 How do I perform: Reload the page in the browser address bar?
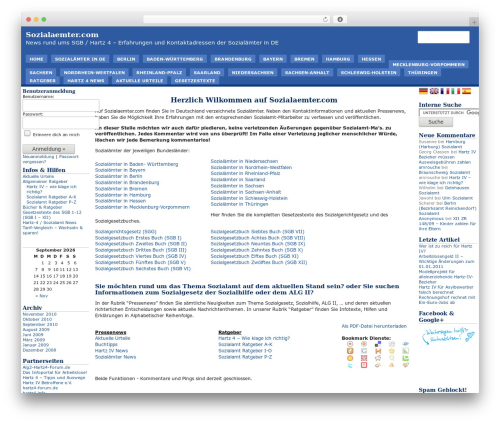(x=325, y=19)
